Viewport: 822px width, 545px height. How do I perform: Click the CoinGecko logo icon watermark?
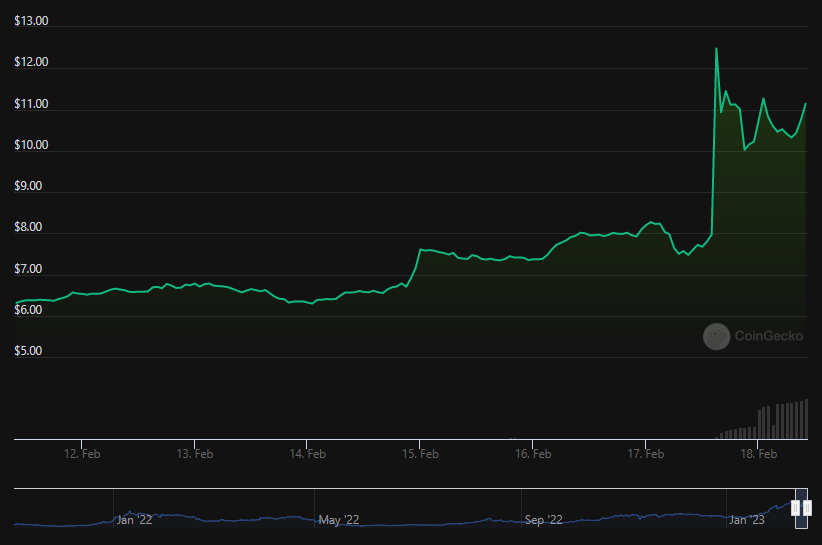(716, 337)
